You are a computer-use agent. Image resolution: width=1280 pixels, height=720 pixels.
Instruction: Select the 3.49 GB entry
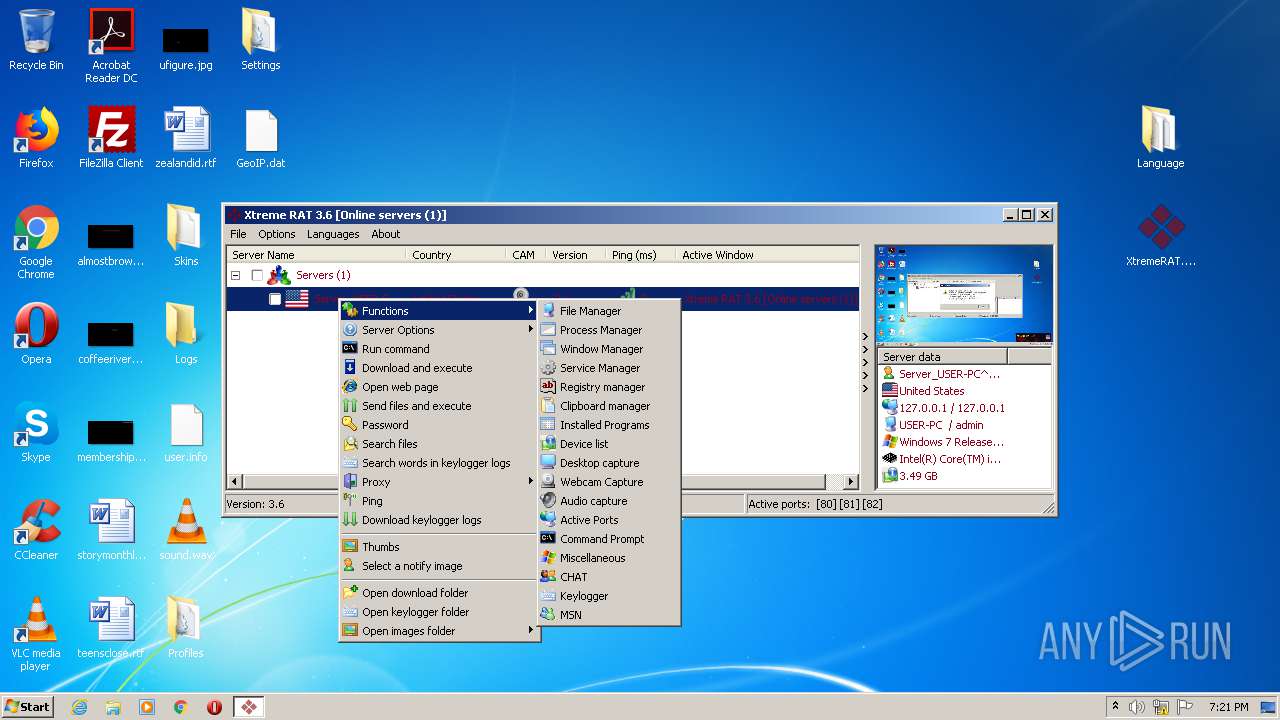918,476
